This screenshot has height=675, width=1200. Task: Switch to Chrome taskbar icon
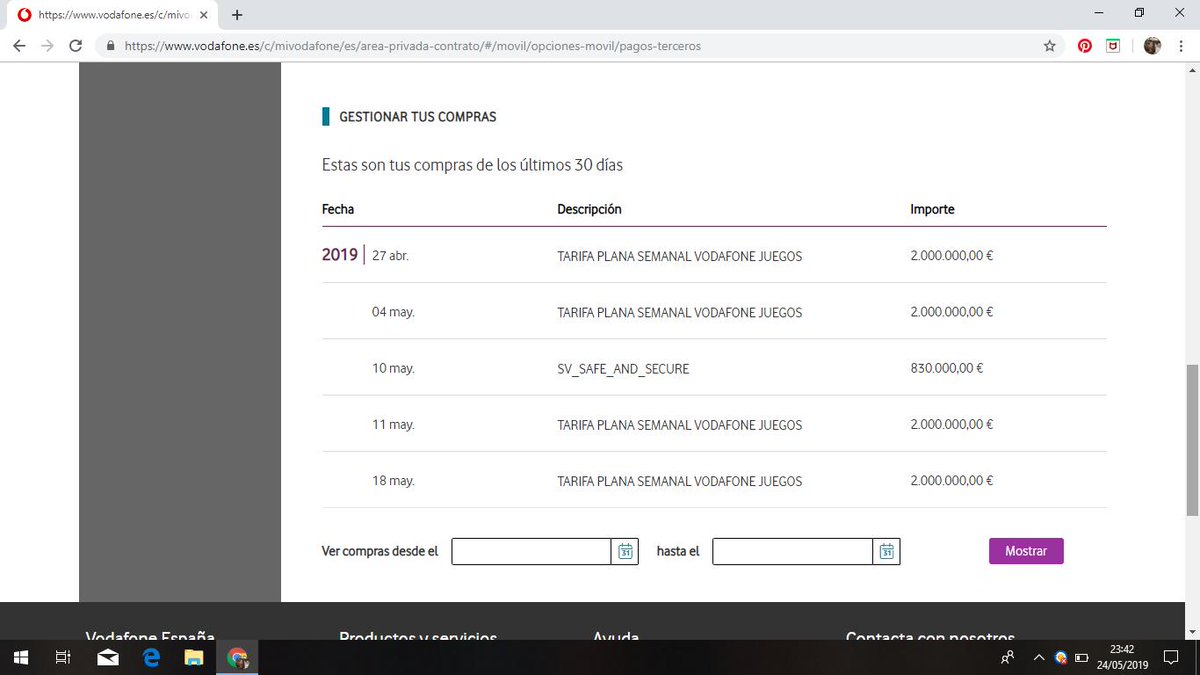pos(238,658)
